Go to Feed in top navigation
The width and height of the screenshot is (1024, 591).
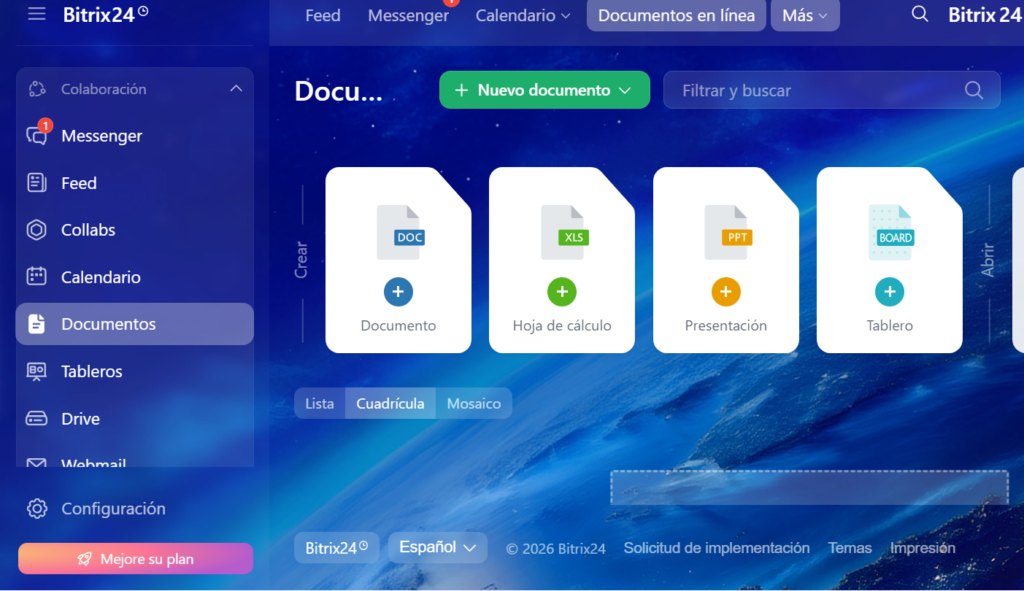[322, 16]
